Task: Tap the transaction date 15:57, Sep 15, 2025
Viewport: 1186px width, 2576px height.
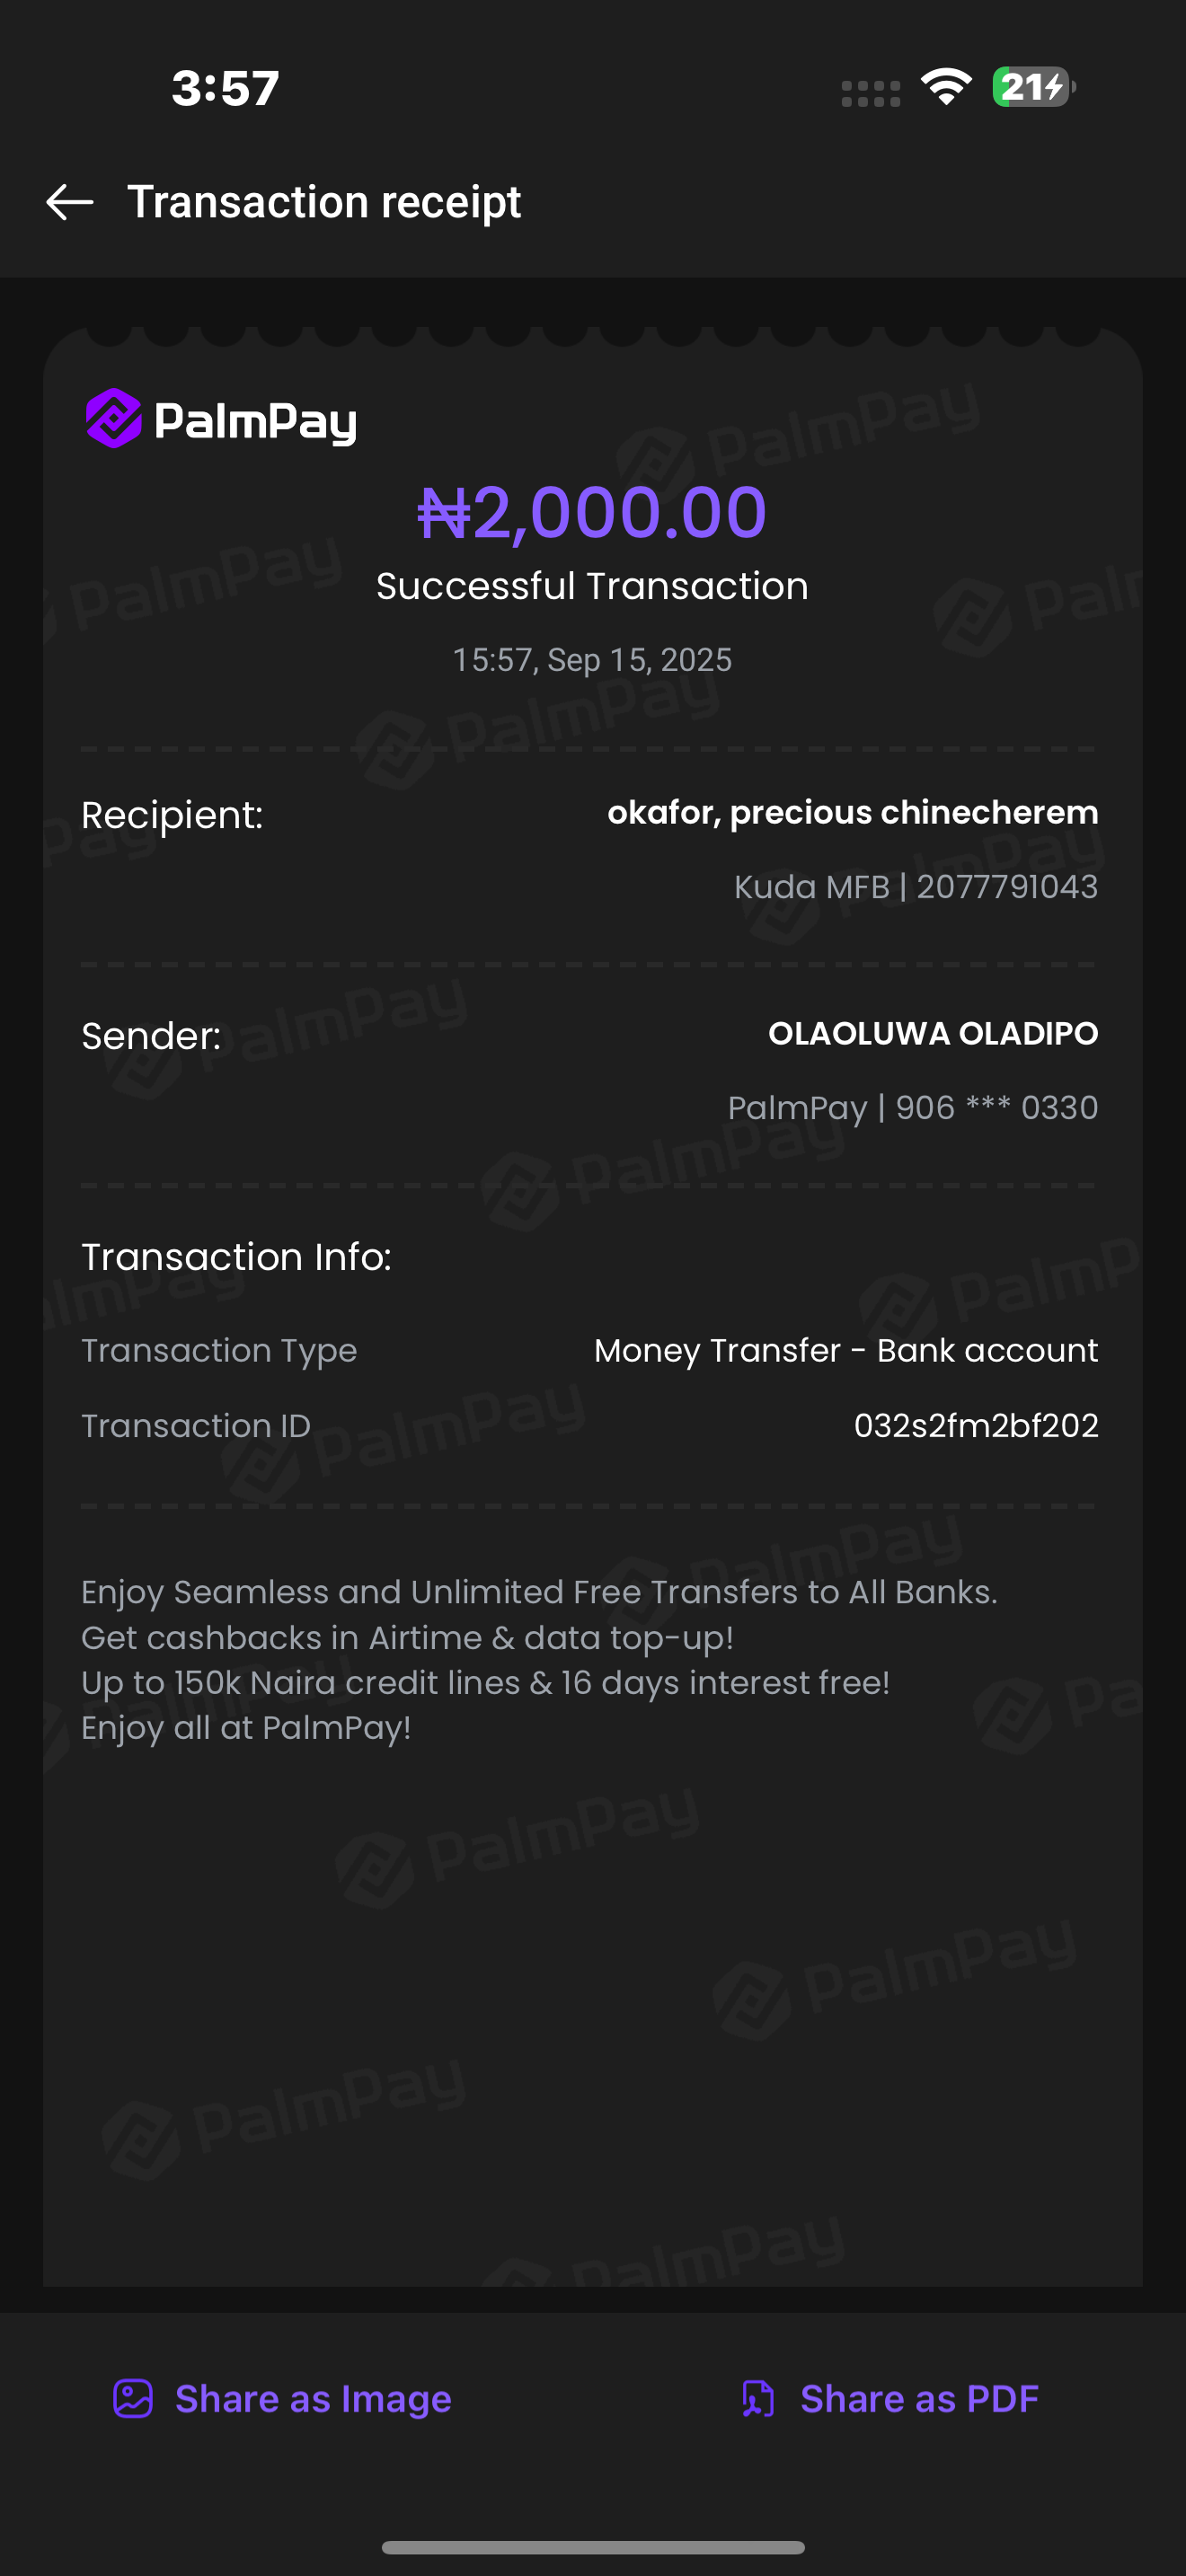Action: pos(592,660)
